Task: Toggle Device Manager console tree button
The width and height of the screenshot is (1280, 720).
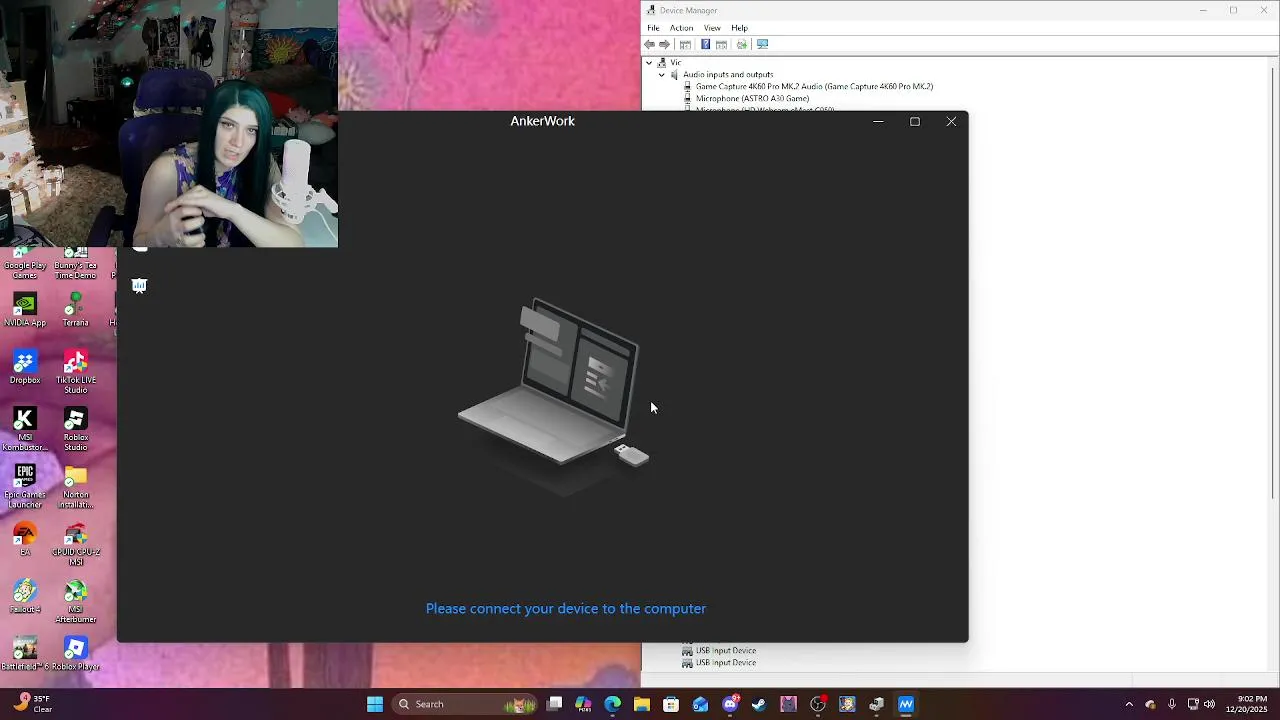Action: (x=685, y=44)
